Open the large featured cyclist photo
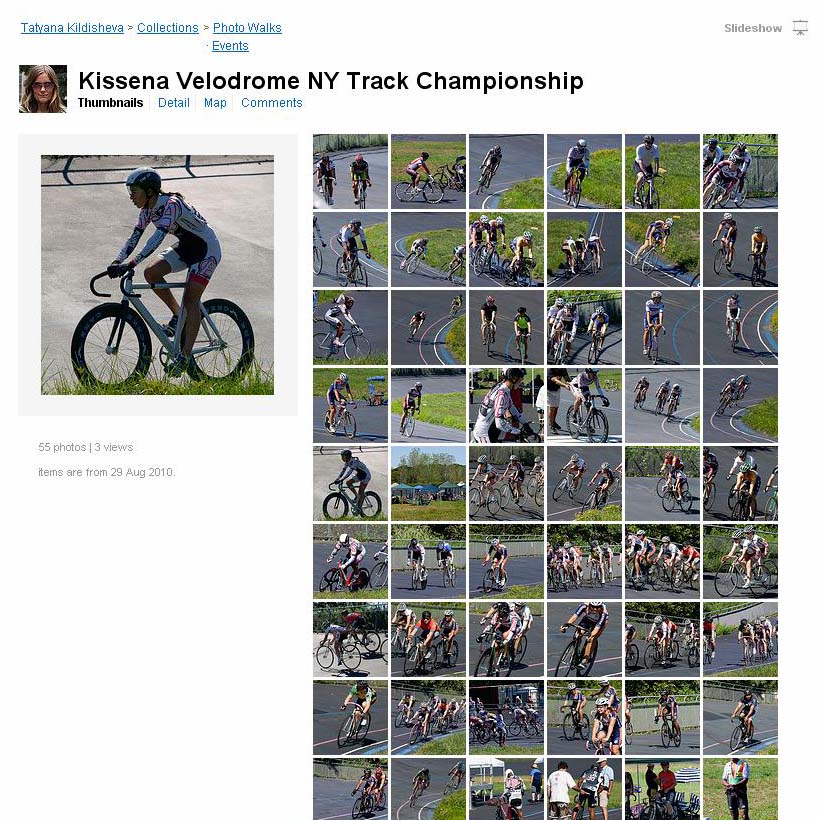 [x=157, y=275]
